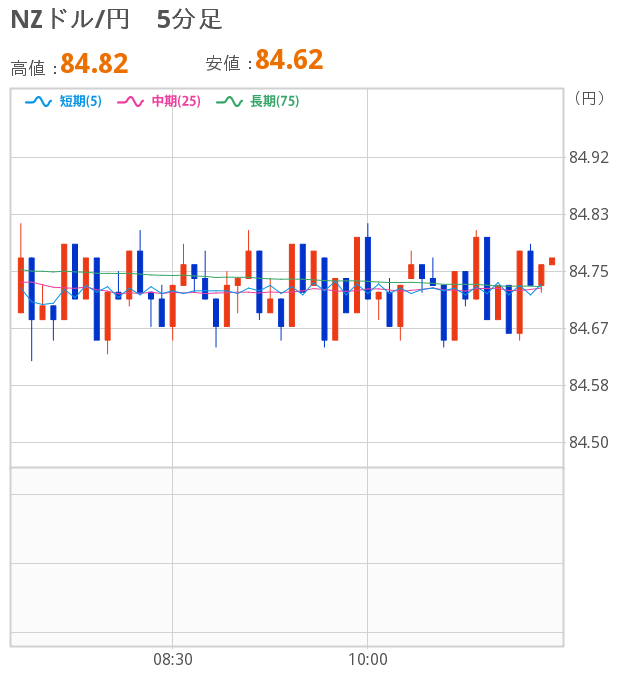Image resolution: width=630 pixels, height=675 pixels.
Task: Click the 高値 label
Action: [x=29, y=68]
